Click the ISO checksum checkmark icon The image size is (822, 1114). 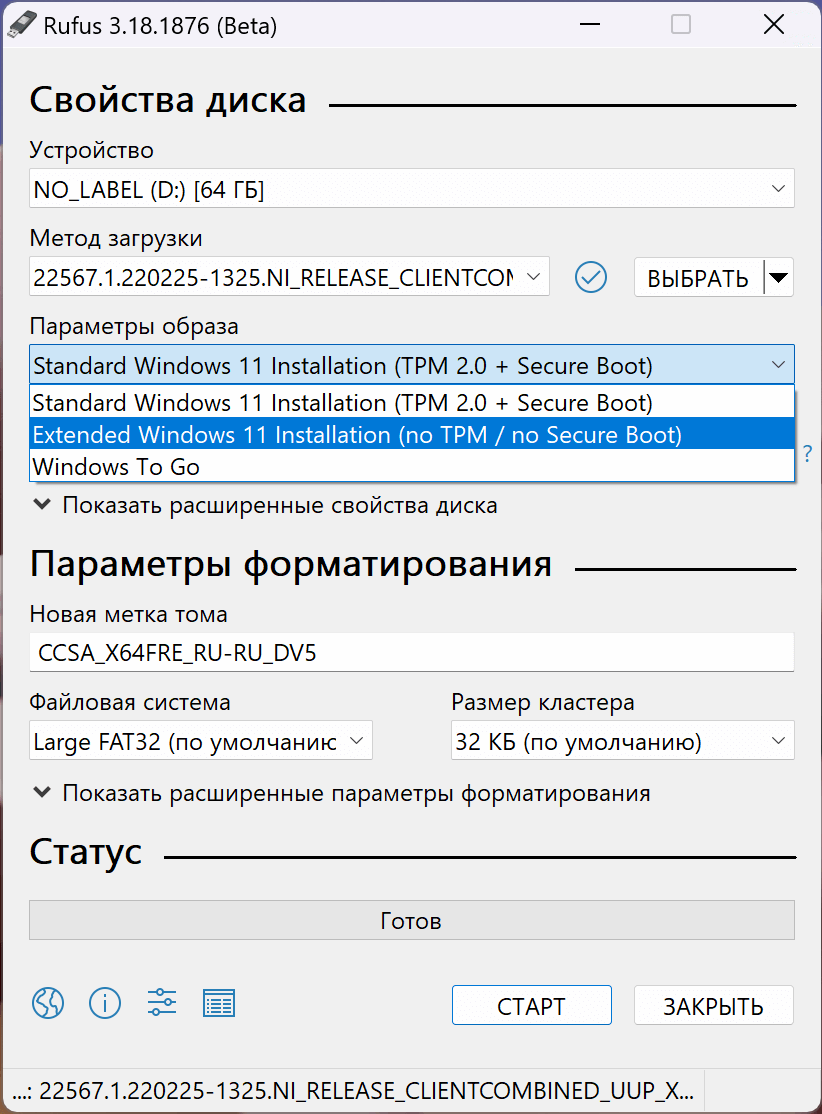591,277
